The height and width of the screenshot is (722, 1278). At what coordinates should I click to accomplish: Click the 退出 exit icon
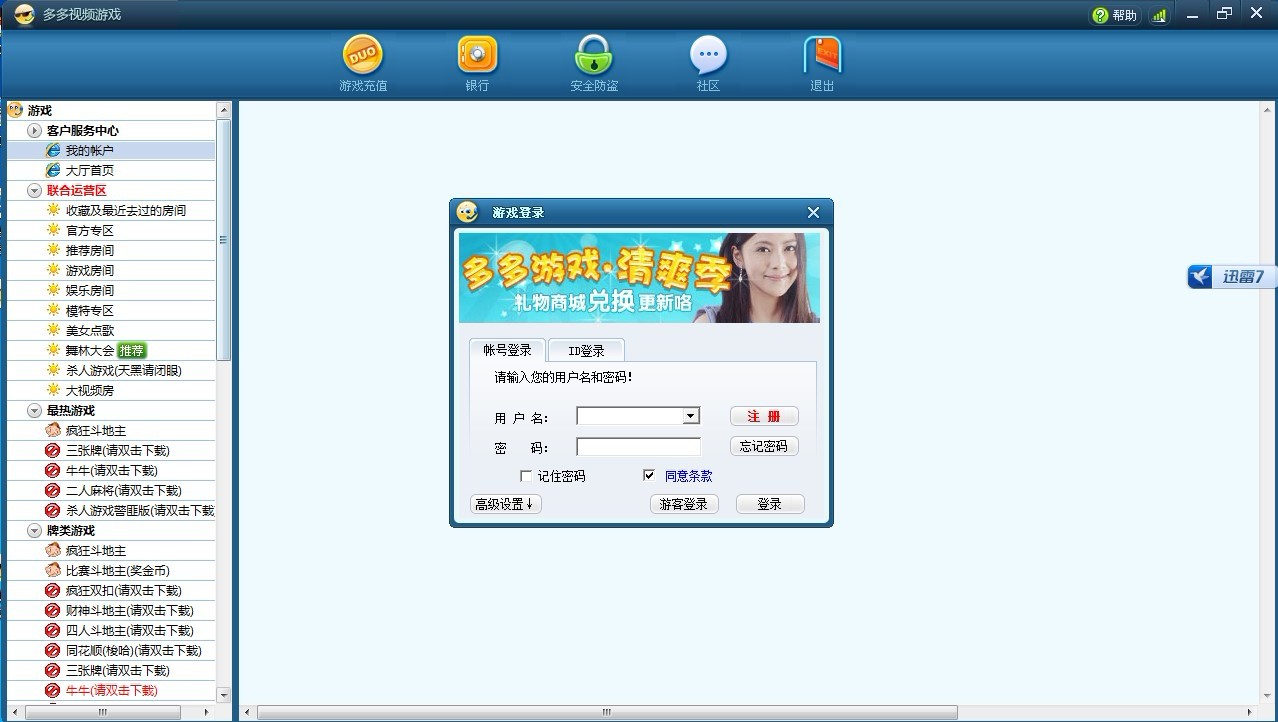click(822, 56)
